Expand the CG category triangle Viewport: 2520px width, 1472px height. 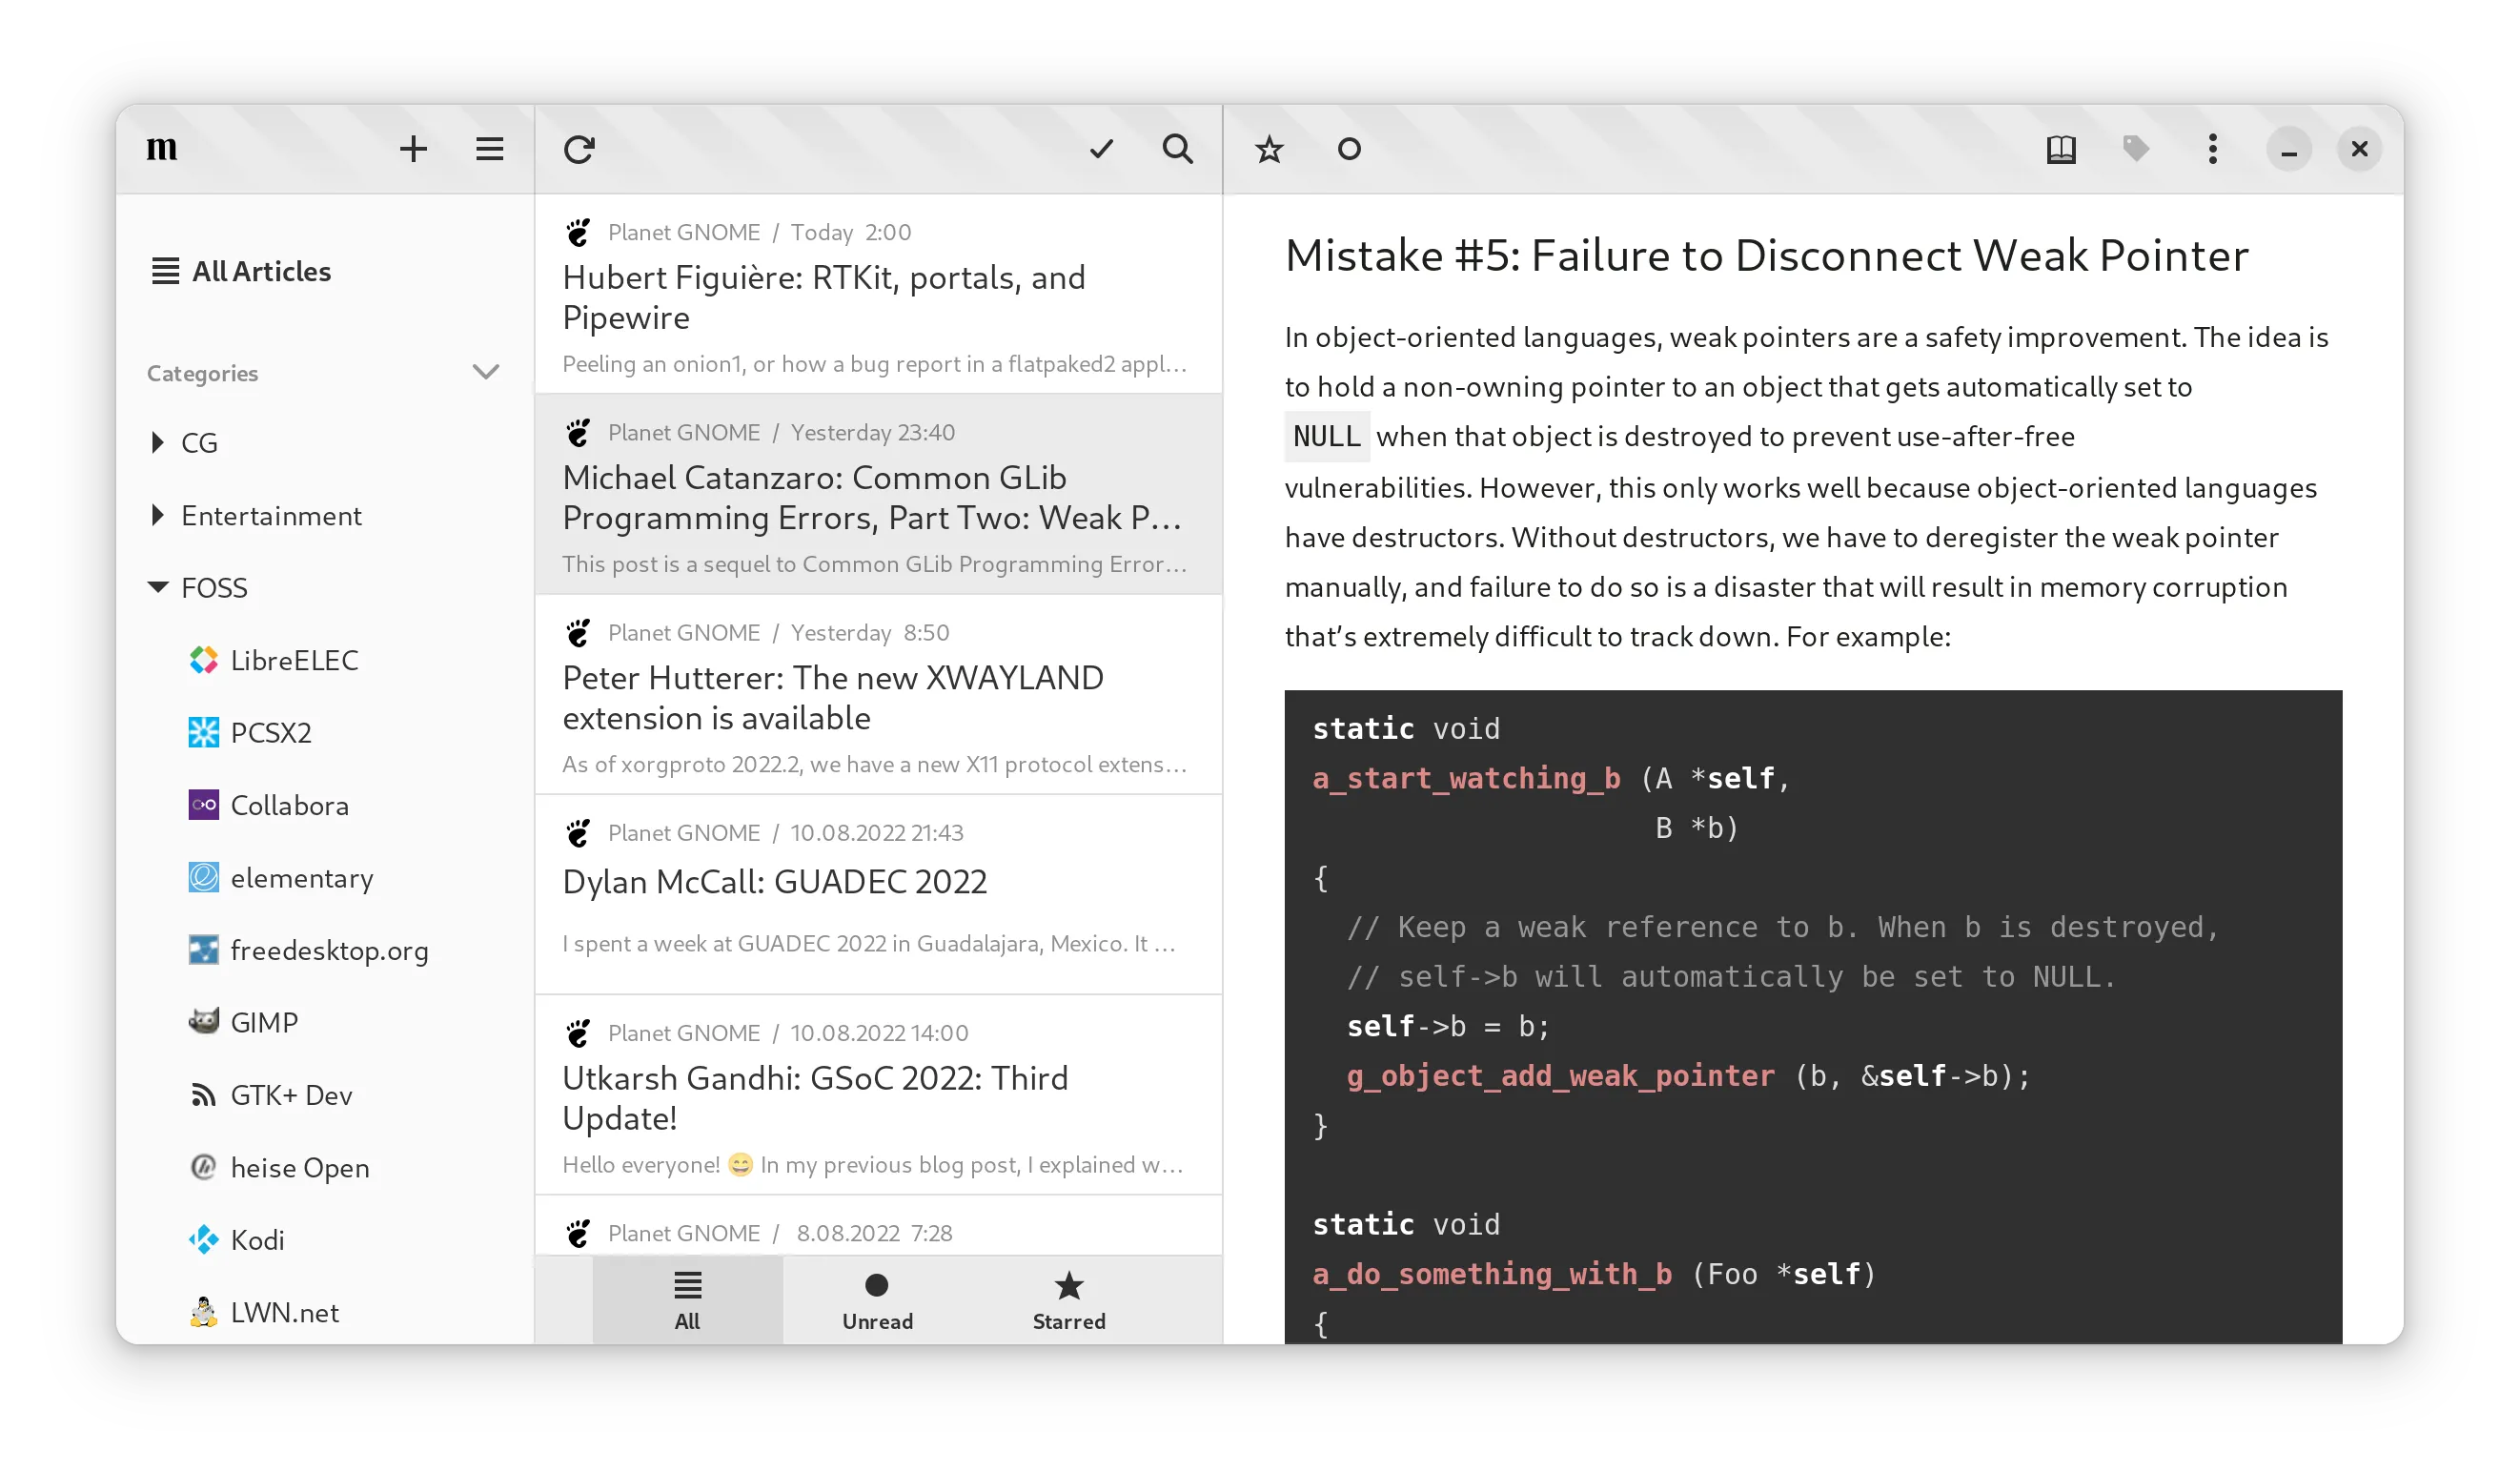tap(157, 442)
